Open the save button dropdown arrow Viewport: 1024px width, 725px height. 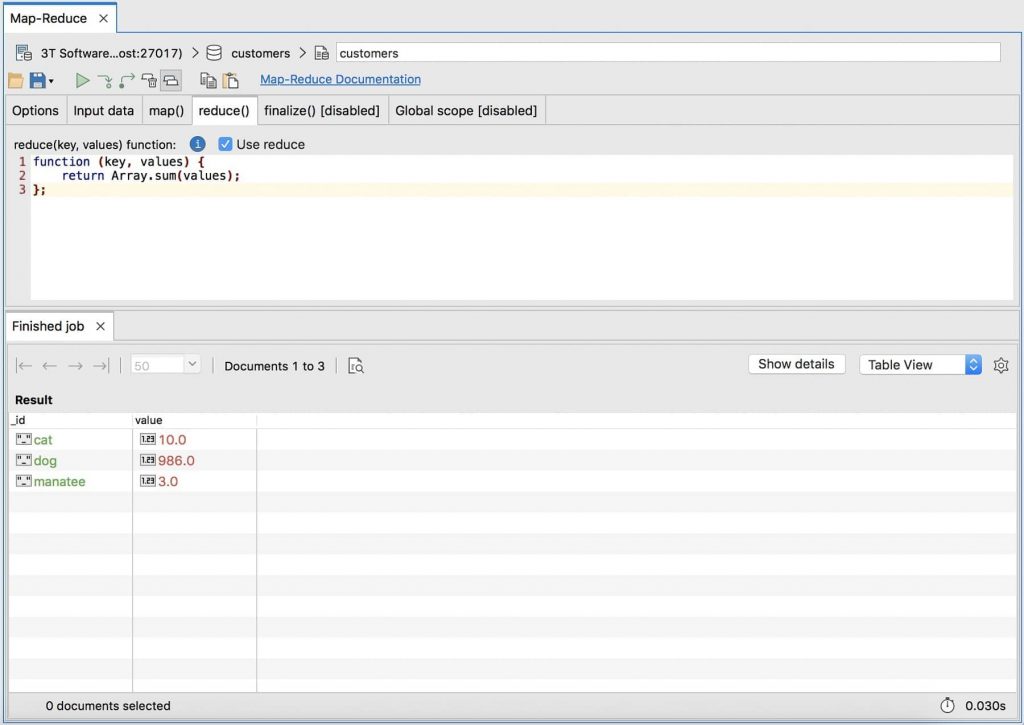(51, 82)
